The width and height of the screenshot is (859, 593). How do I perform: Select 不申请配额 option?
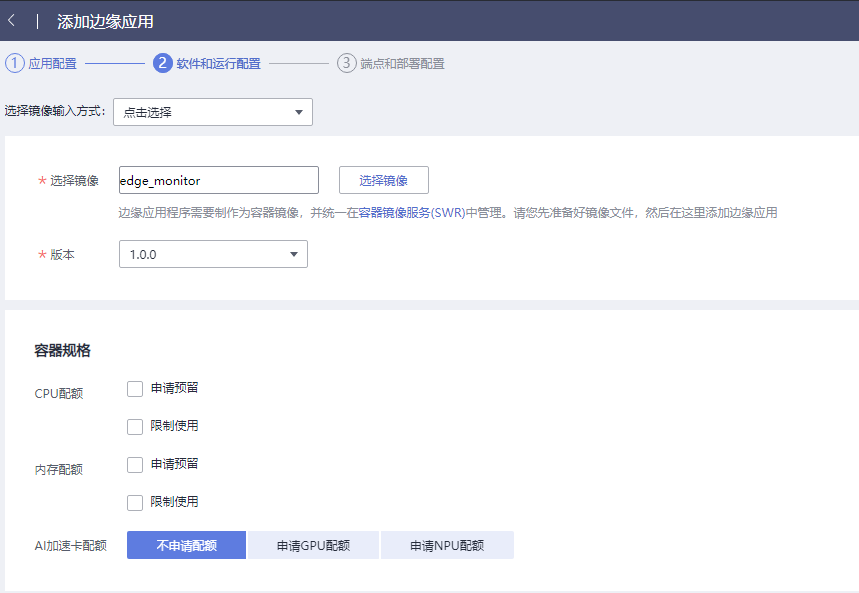[186, 545]
